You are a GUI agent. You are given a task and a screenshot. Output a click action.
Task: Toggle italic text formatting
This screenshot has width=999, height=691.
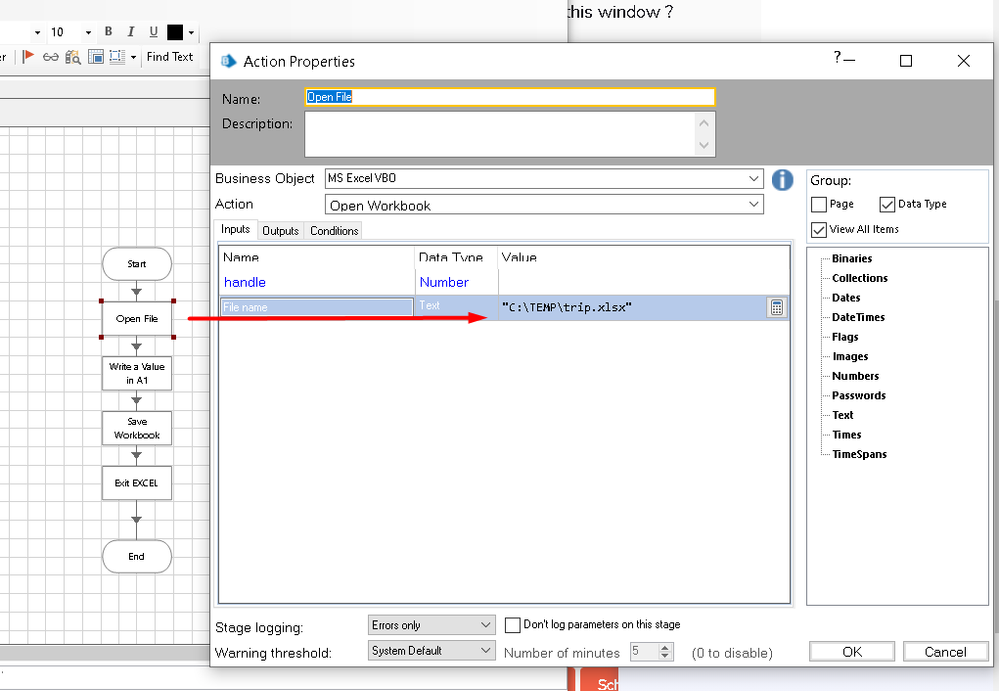pos(131,32)
